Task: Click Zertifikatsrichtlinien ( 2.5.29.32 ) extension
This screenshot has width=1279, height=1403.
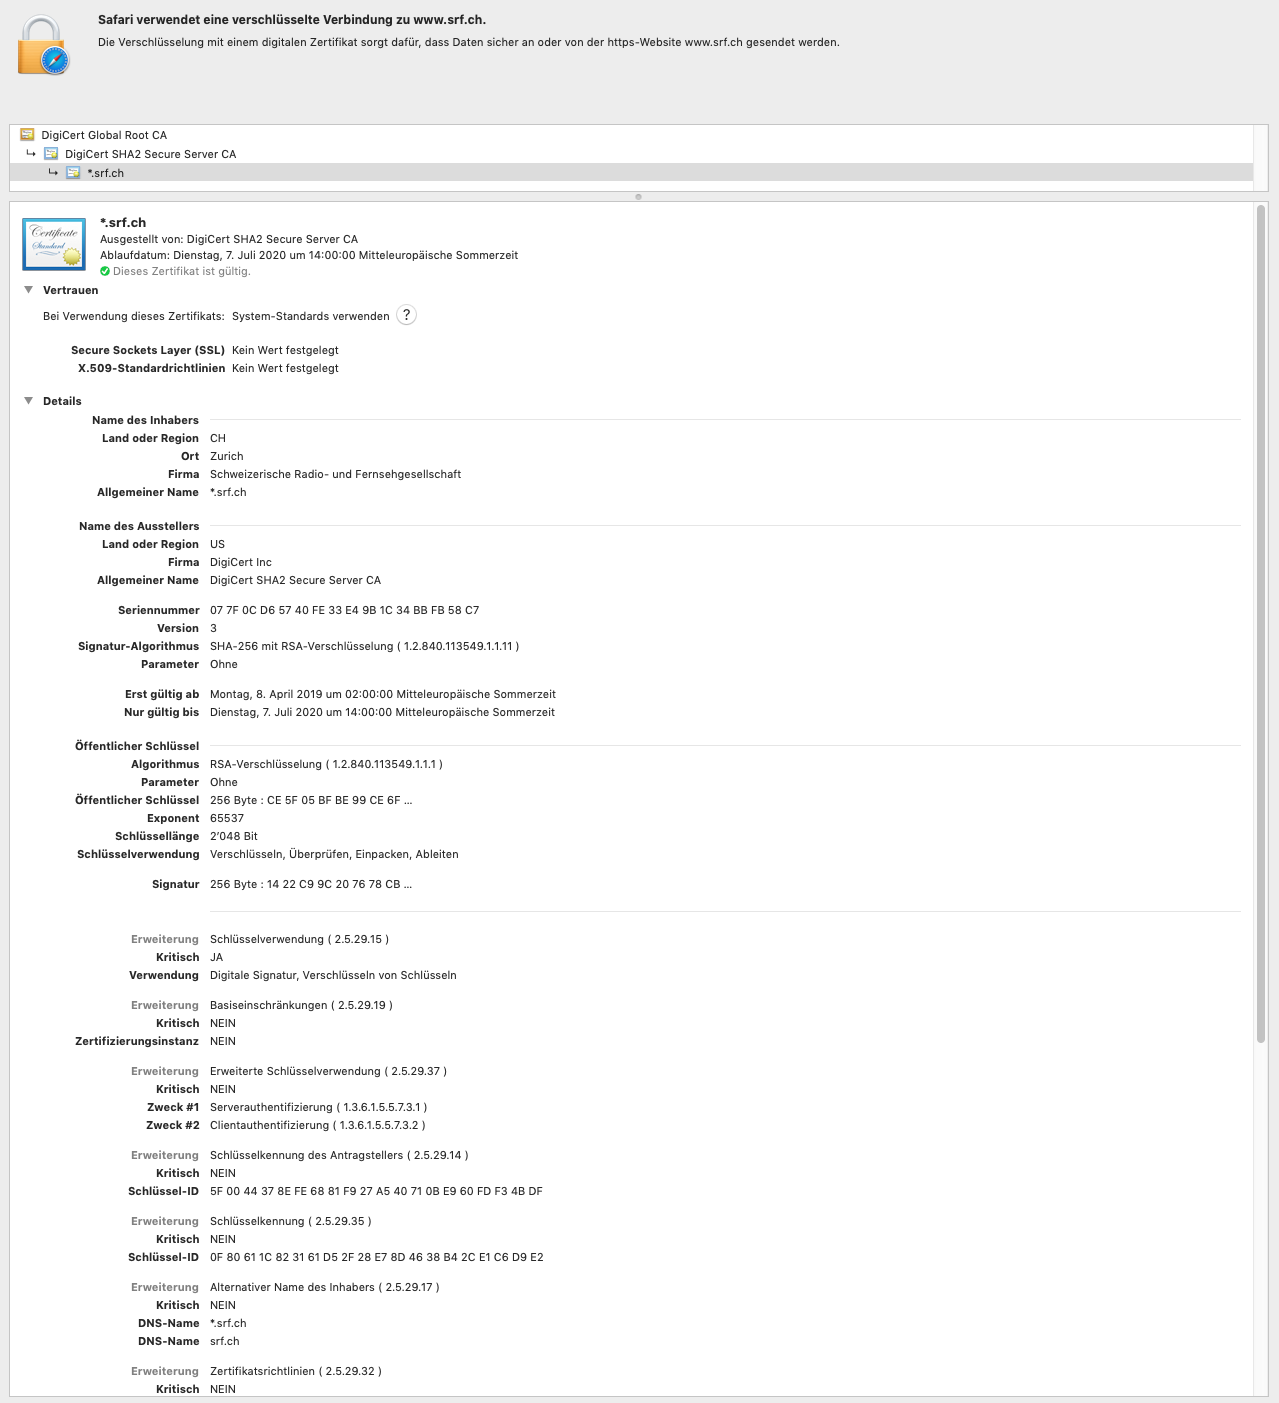Action: click(x=296, y=1371)
